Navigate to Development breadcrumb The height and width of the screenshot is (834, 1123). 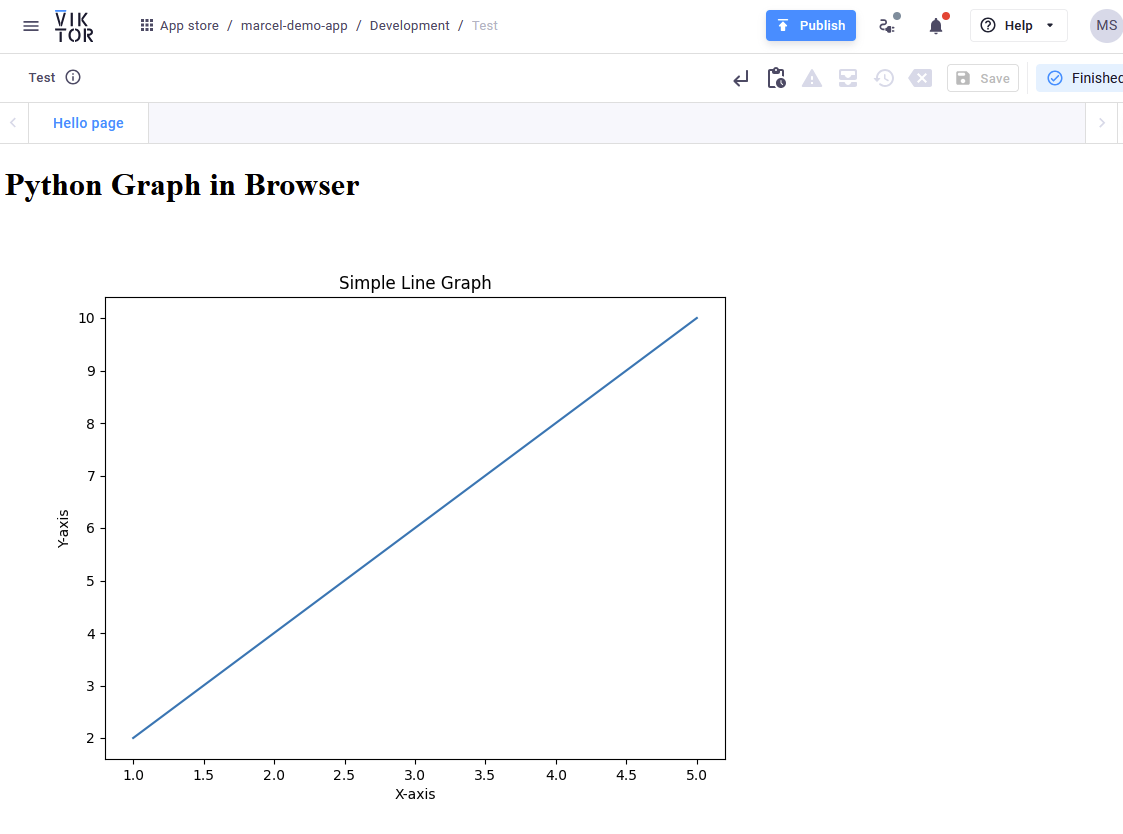[x=409, y=26]
